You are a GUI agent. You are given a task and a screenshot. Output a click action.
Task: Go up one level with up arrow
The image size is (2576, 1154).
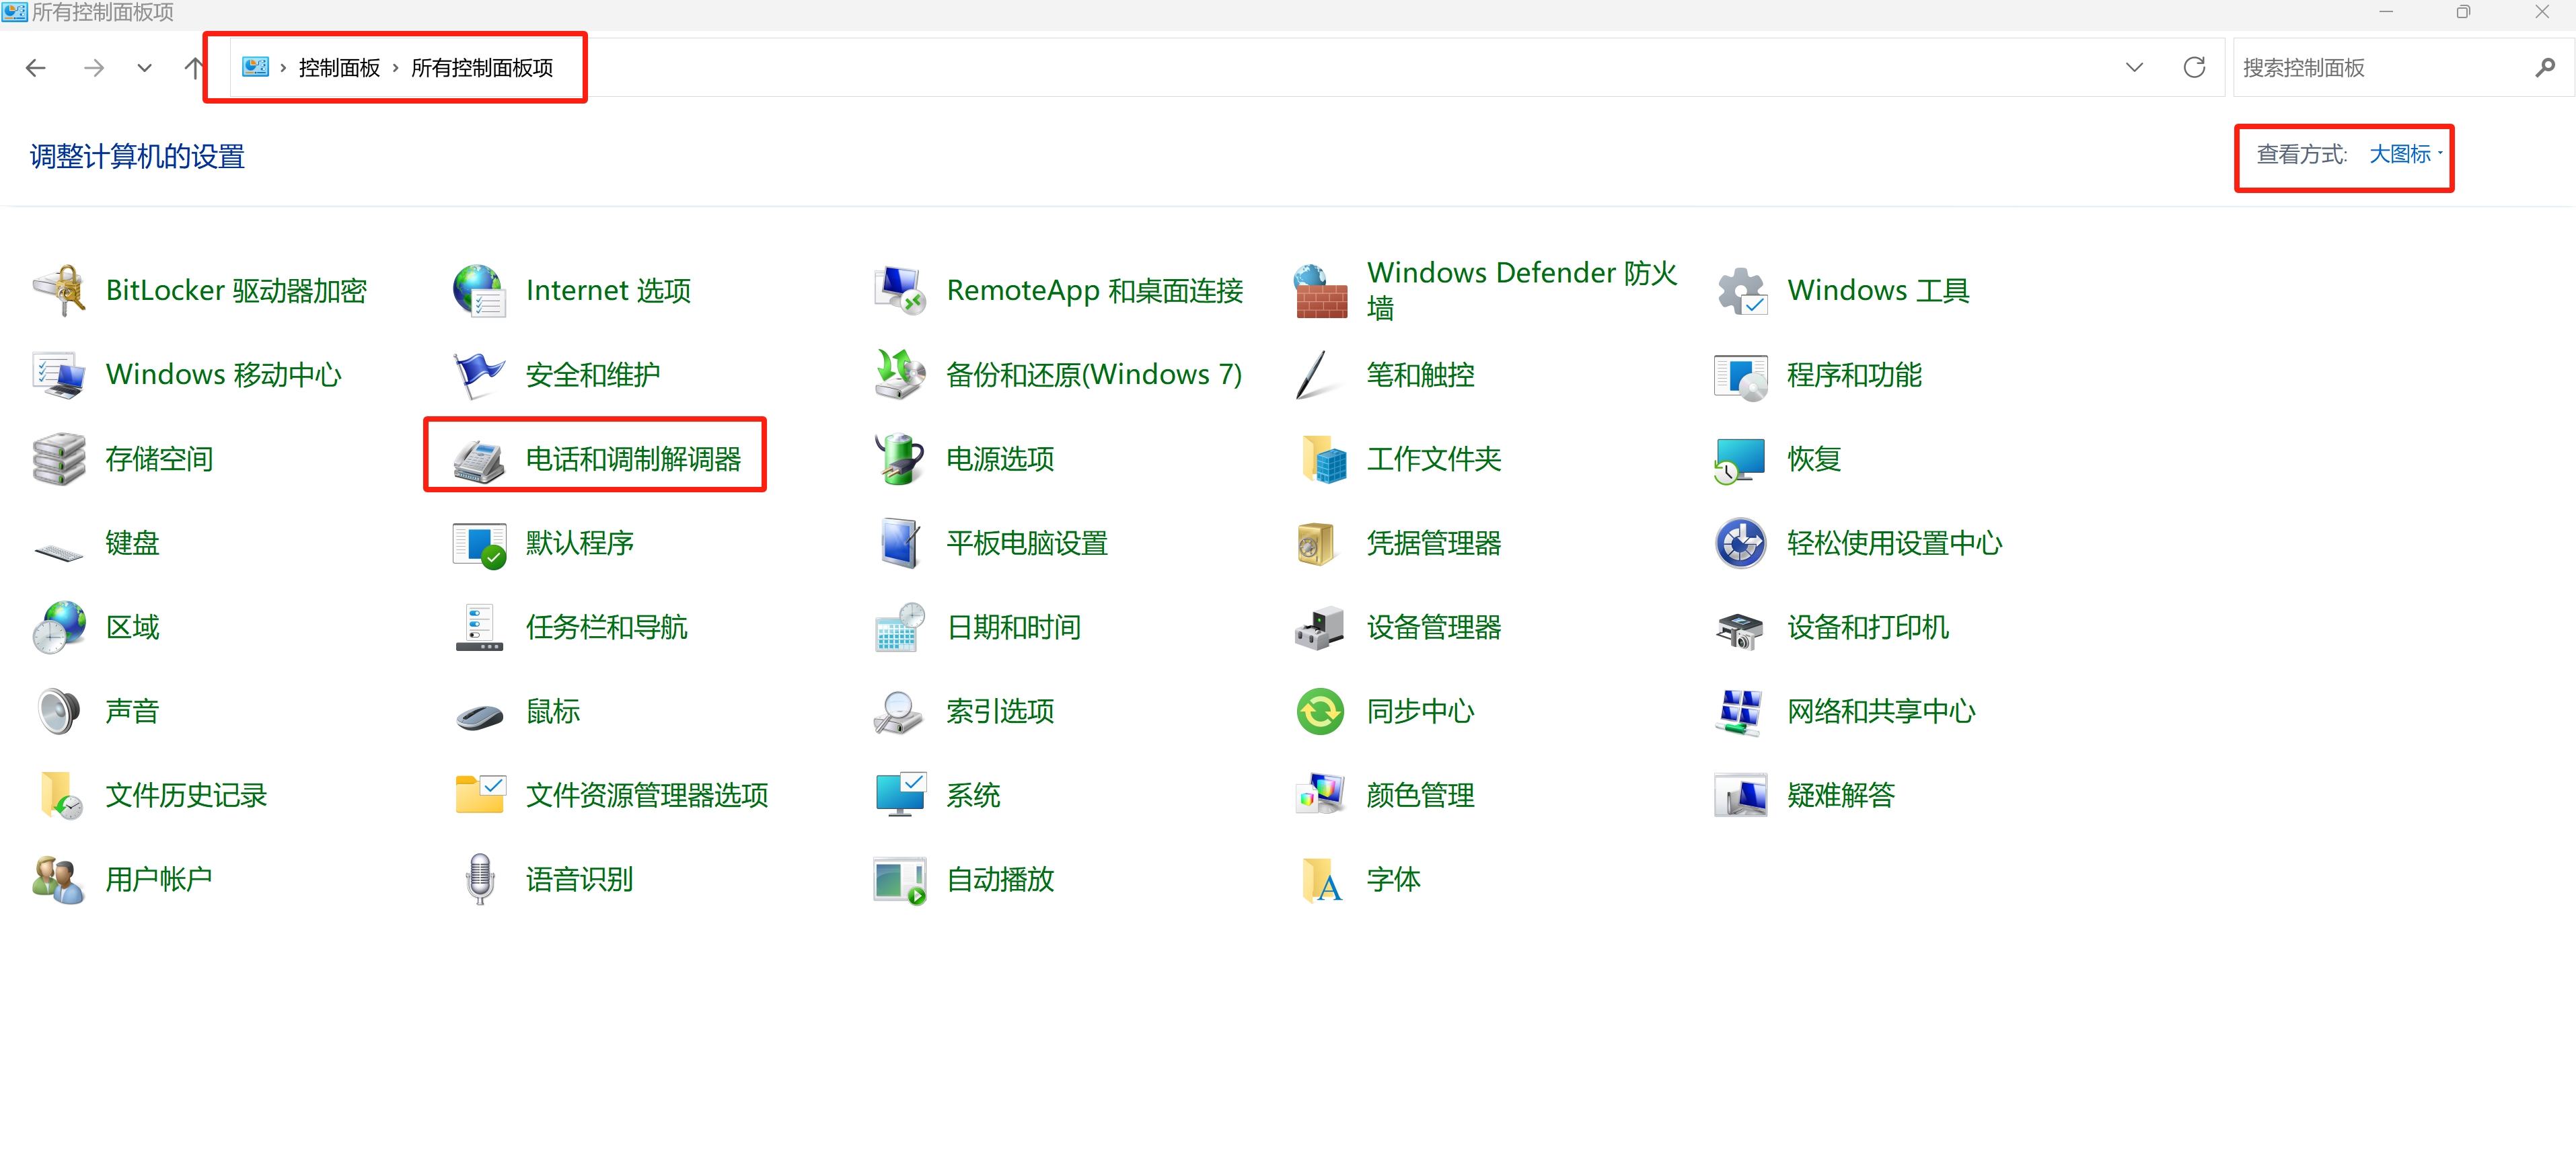[194, 67]
